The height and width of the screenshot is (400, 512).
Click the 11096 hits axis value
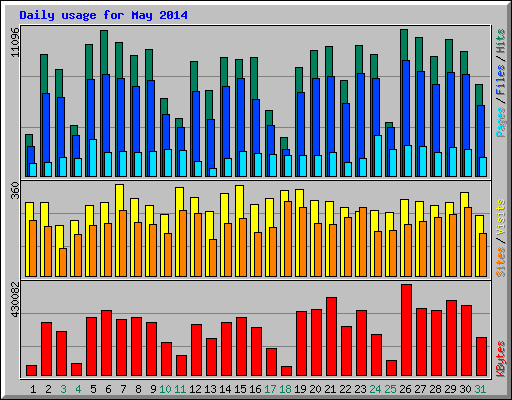click(x=15, y=42)
